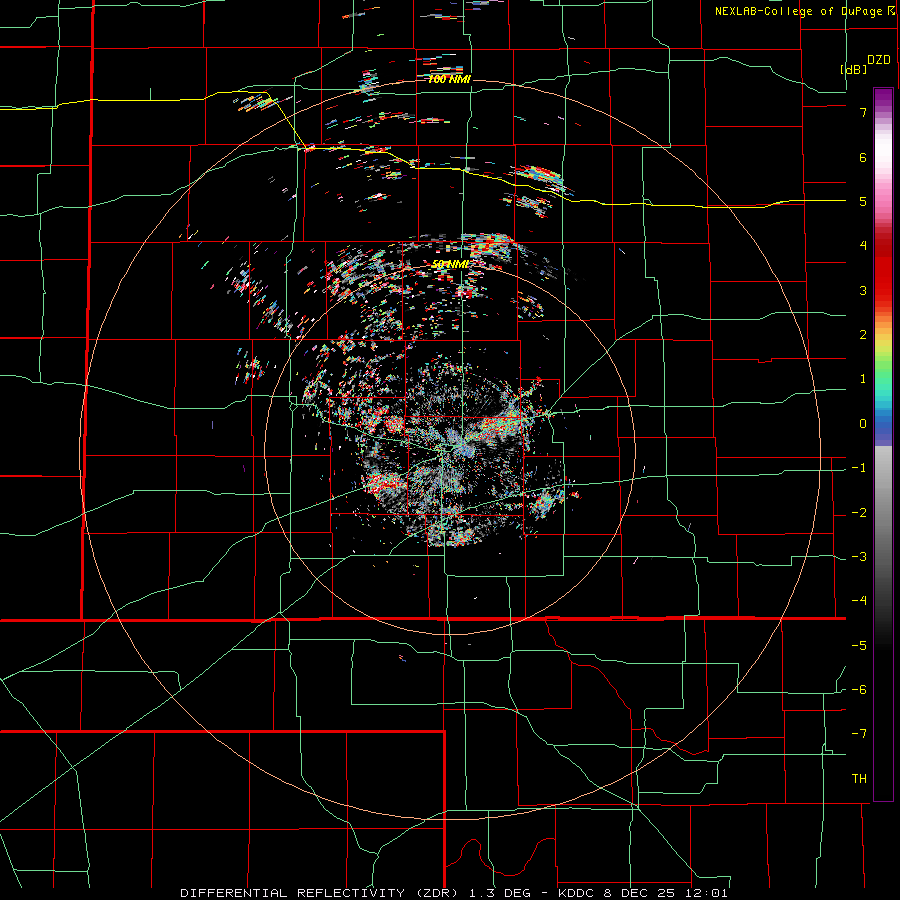Click the -2 value on the scale
Viewport: 900px width, 900px height.
(859, 513)
